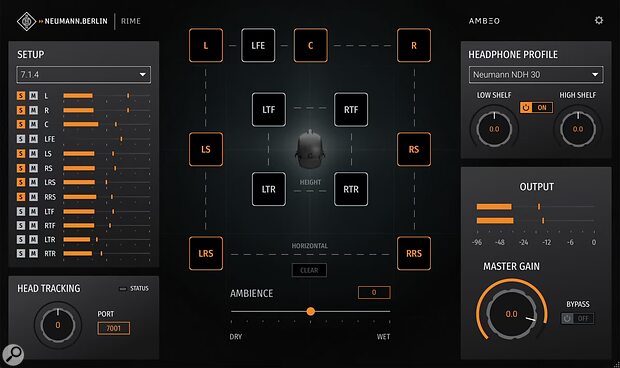Viewport: 620px width, 368px height.
Task: Select the LRS rear speaker
Action: click(206, 253)
